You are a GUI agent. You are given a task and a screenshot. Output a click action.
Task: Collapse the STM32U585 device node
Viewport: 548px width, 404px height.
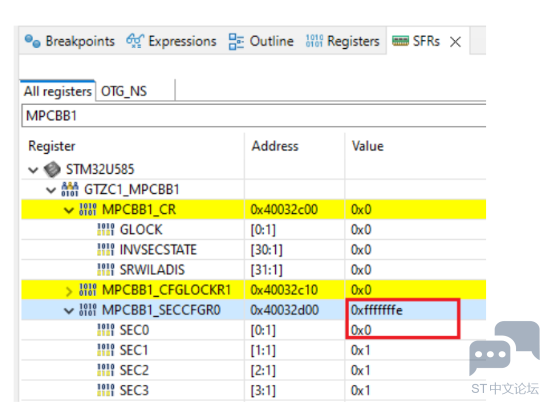coord(33,170)
